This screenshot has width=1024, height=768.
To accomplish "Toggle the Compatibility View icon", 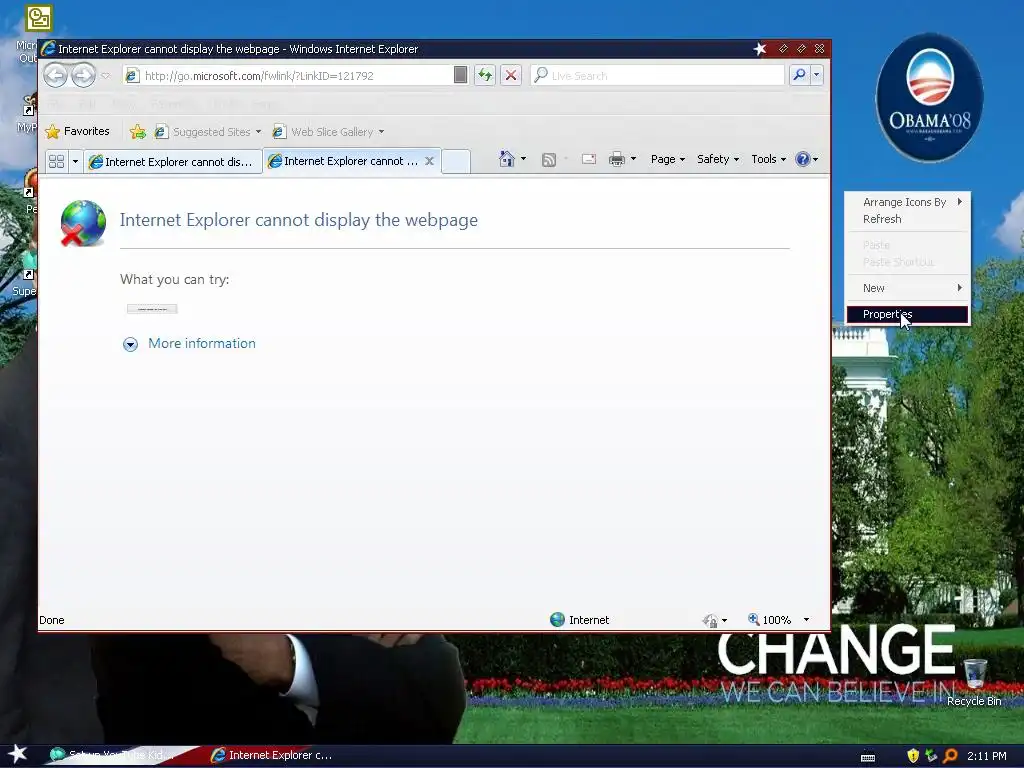I will pyautogui.click(x=460, y=75).
